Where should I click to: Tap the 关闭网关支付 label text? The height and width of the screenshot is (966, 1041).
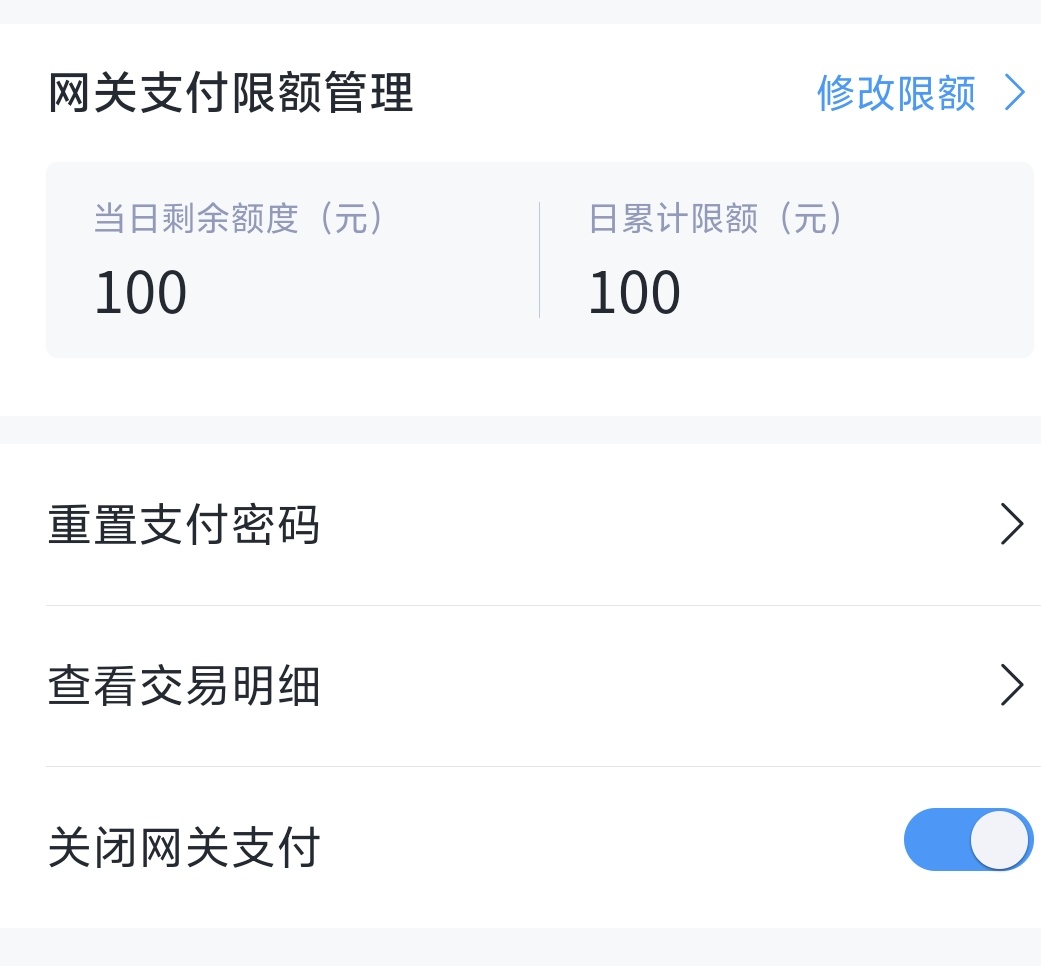[x=184, y=848]
